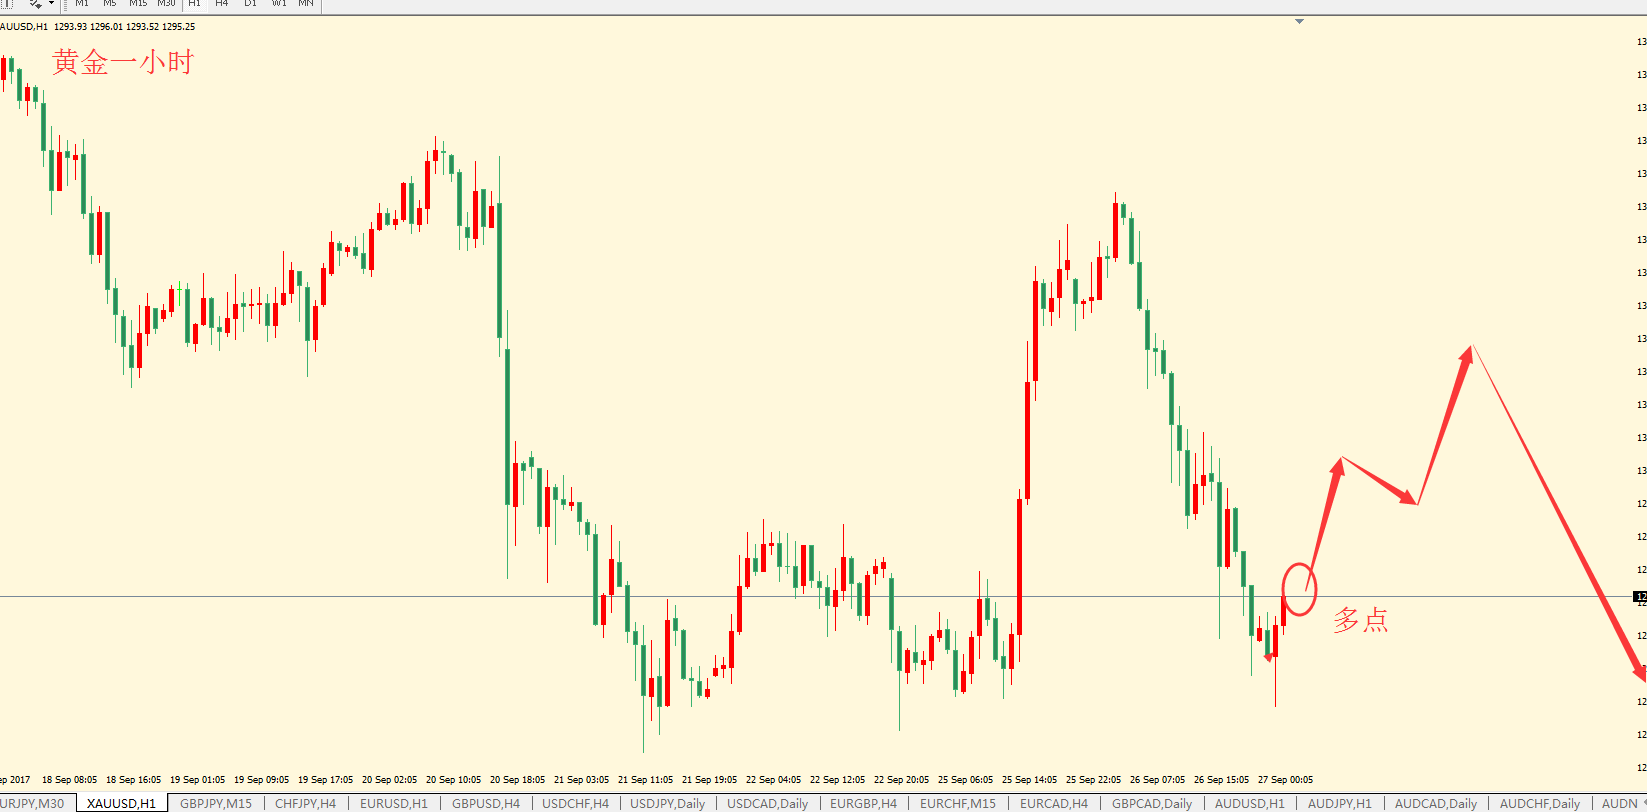The image size is (1647, 812).
Task: Open the dropdown arrow left of timeframes
Action: coord(51,4)
